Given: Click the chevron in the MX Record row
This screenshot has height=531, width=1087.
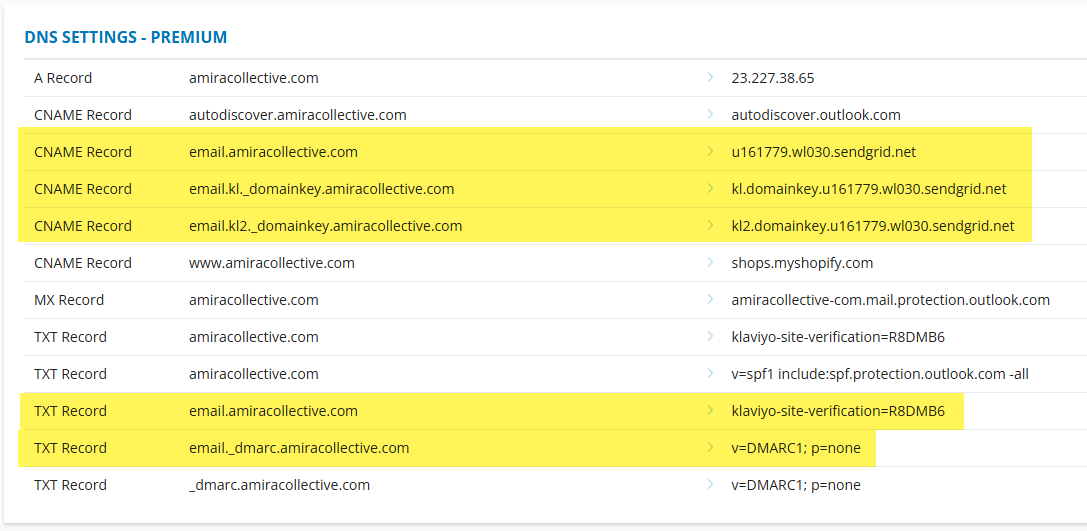Looking at the screenshot, I should 711,299.
